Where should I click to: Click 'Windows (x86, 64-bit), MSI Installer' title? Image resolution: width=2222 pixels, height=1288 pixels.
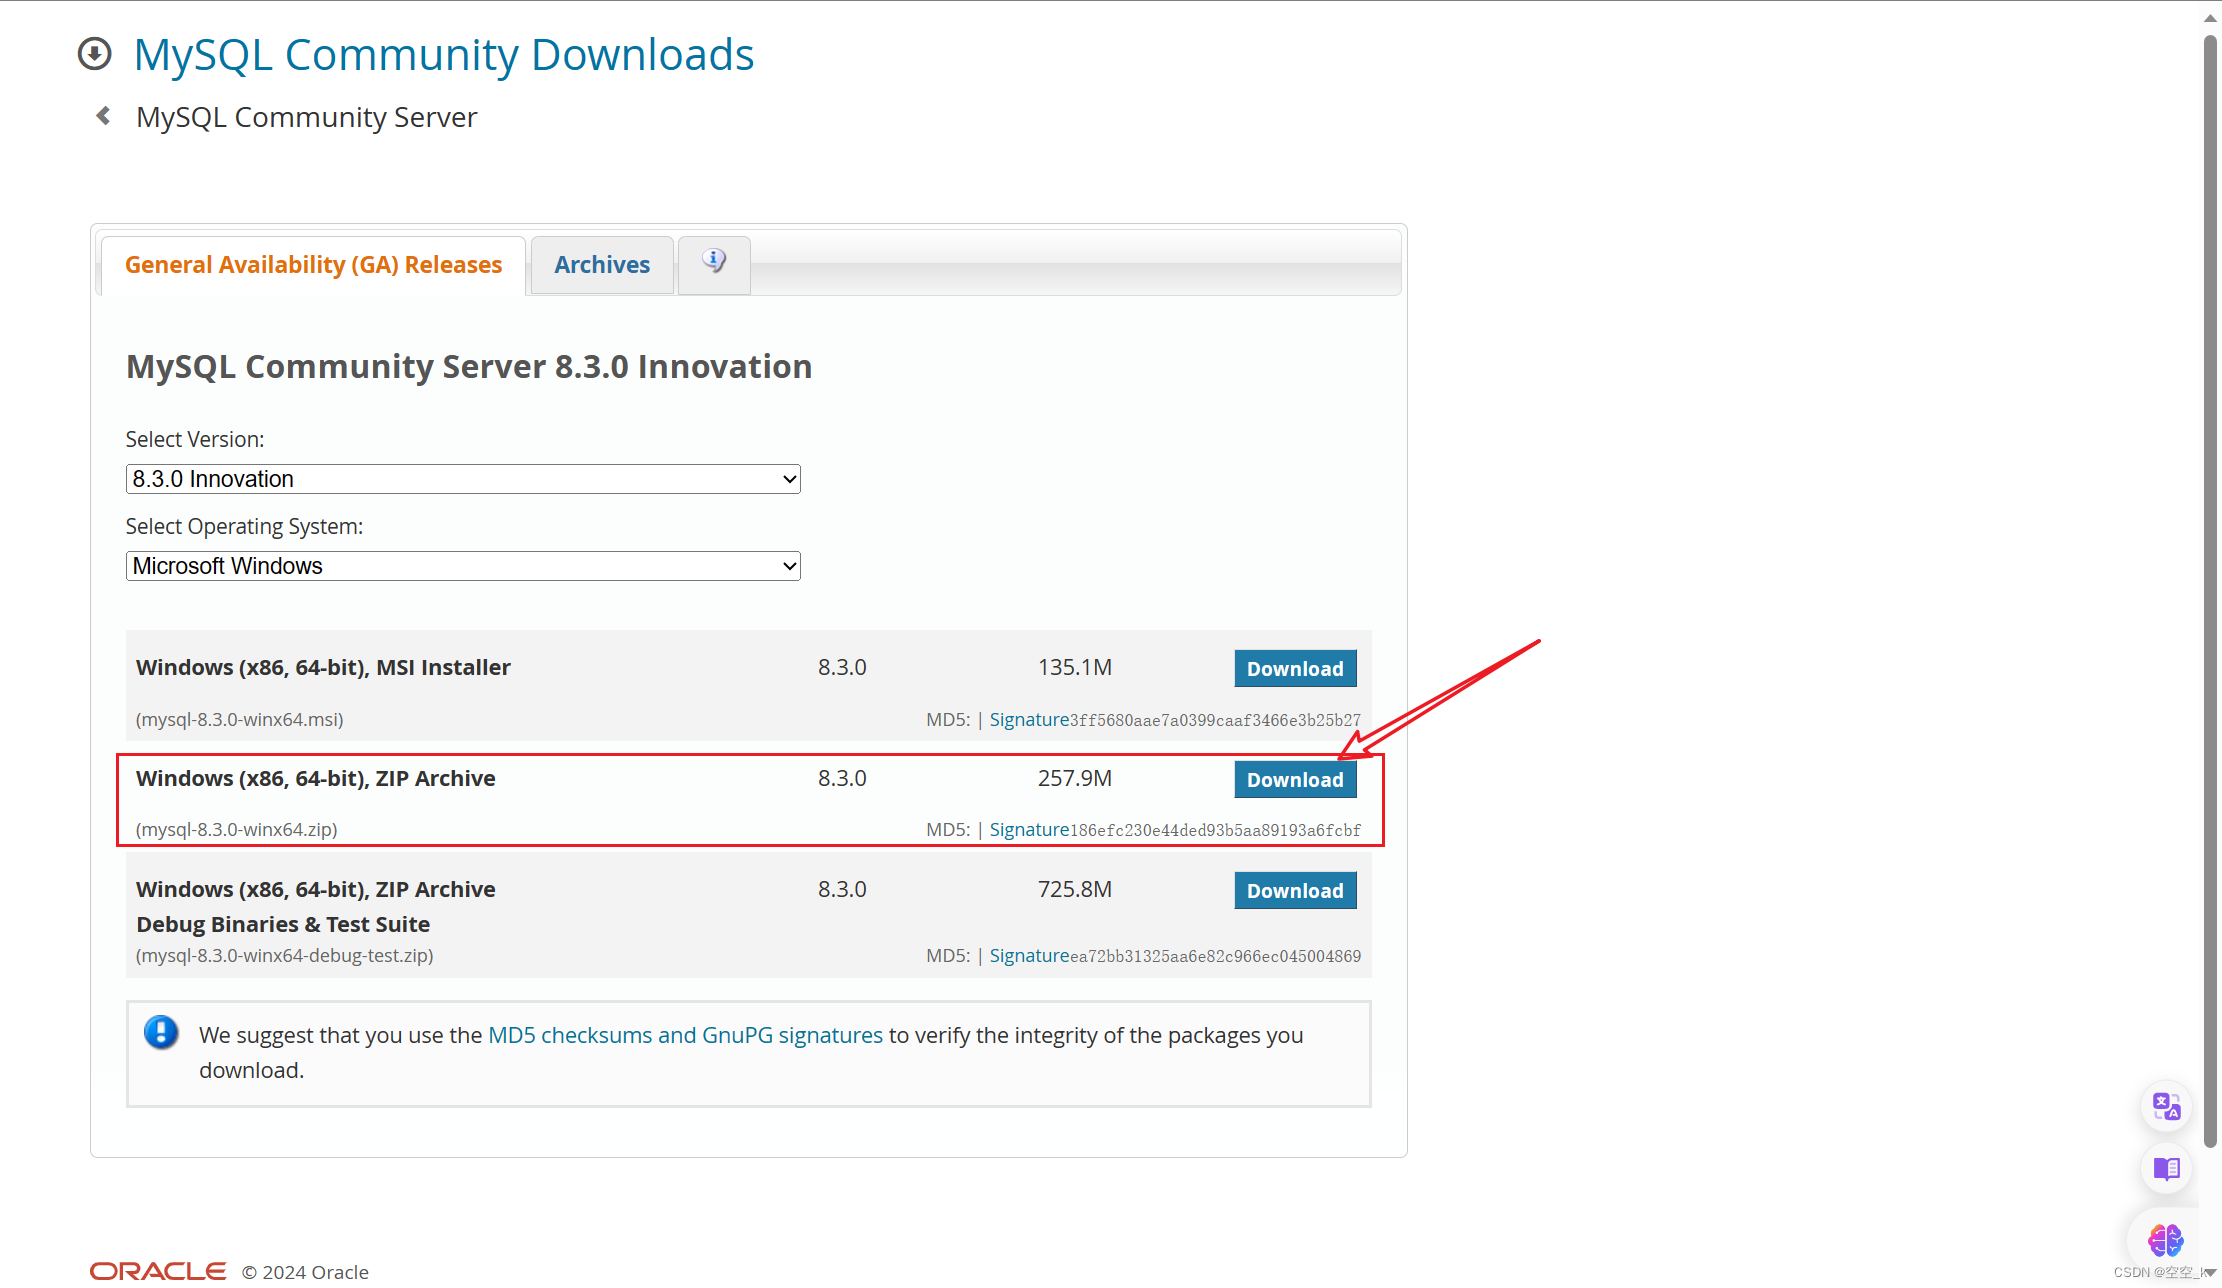point(323,667)
